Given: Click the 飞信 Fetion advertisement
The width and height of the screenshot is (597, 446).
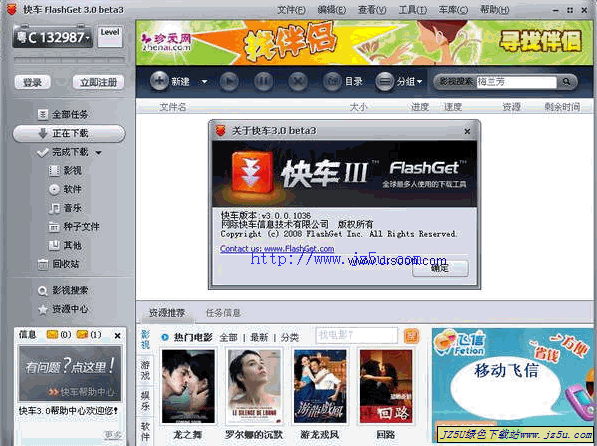Looking at the screenshot, I should click(512, 385).
